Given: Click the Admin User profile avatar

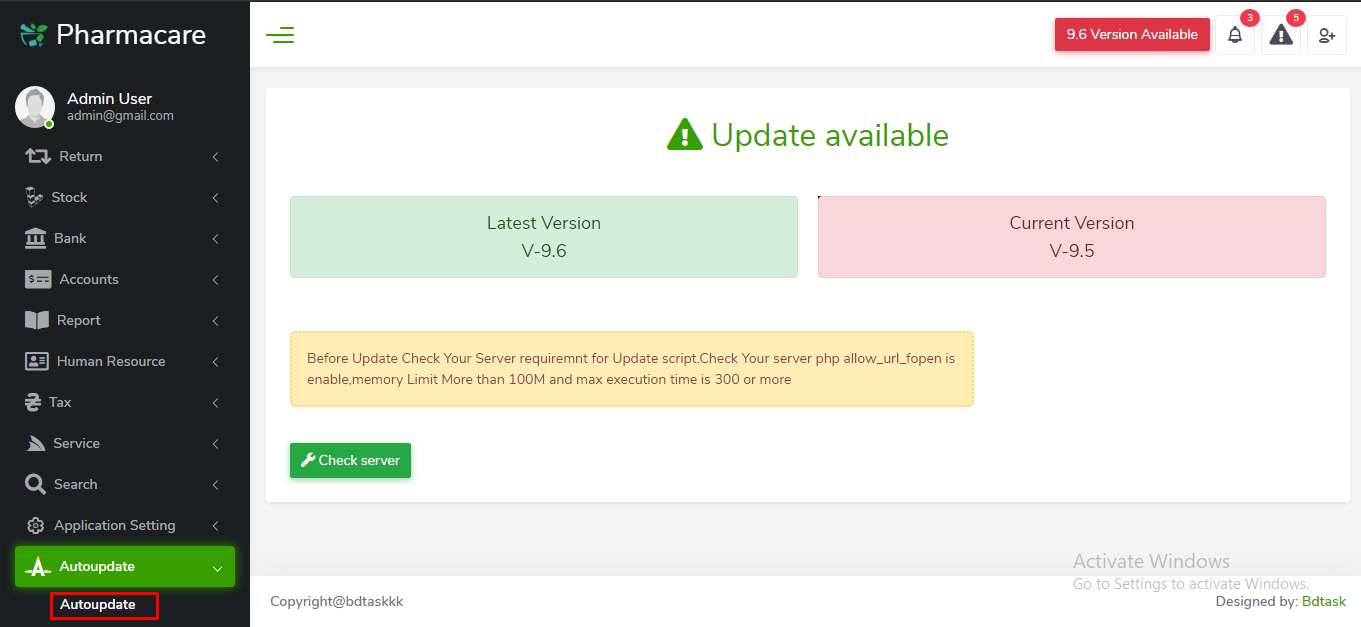Looking at the screenshot, I should click(x=35, y=106).
